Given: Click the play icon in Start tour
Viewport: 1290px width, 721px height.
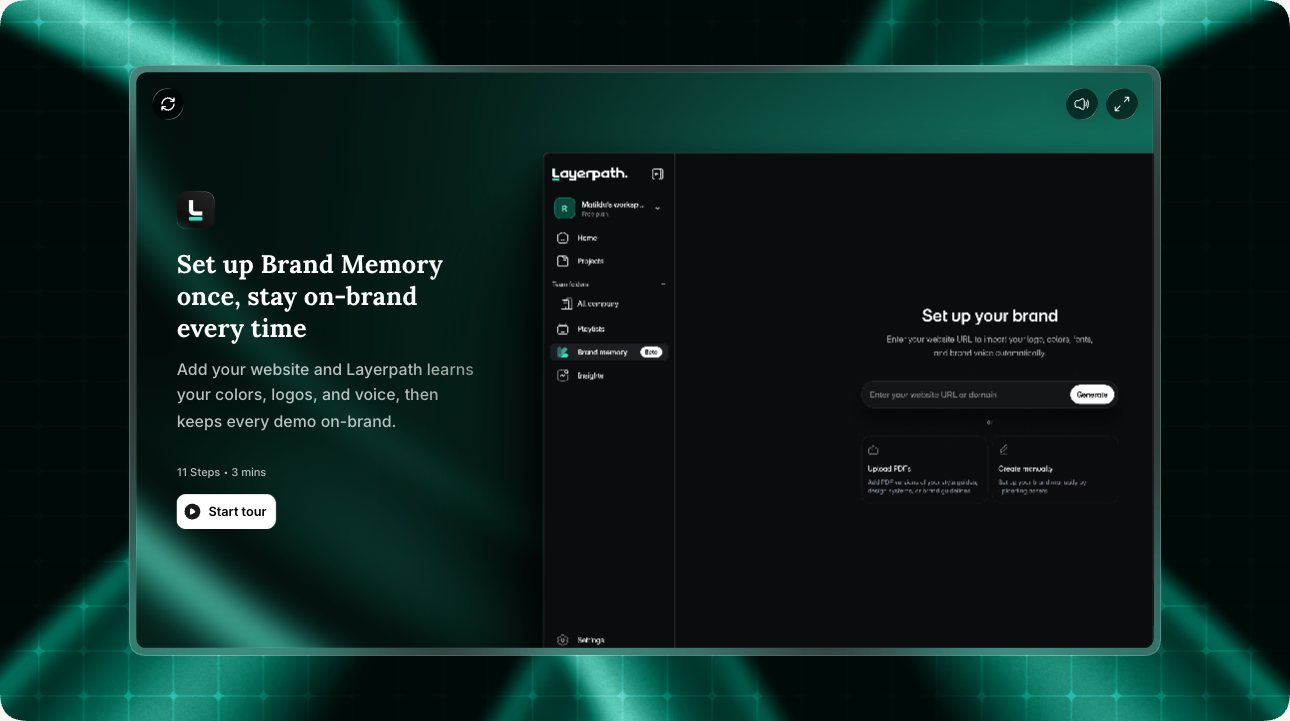Looking at the screenshot, I should coord(193,511).
